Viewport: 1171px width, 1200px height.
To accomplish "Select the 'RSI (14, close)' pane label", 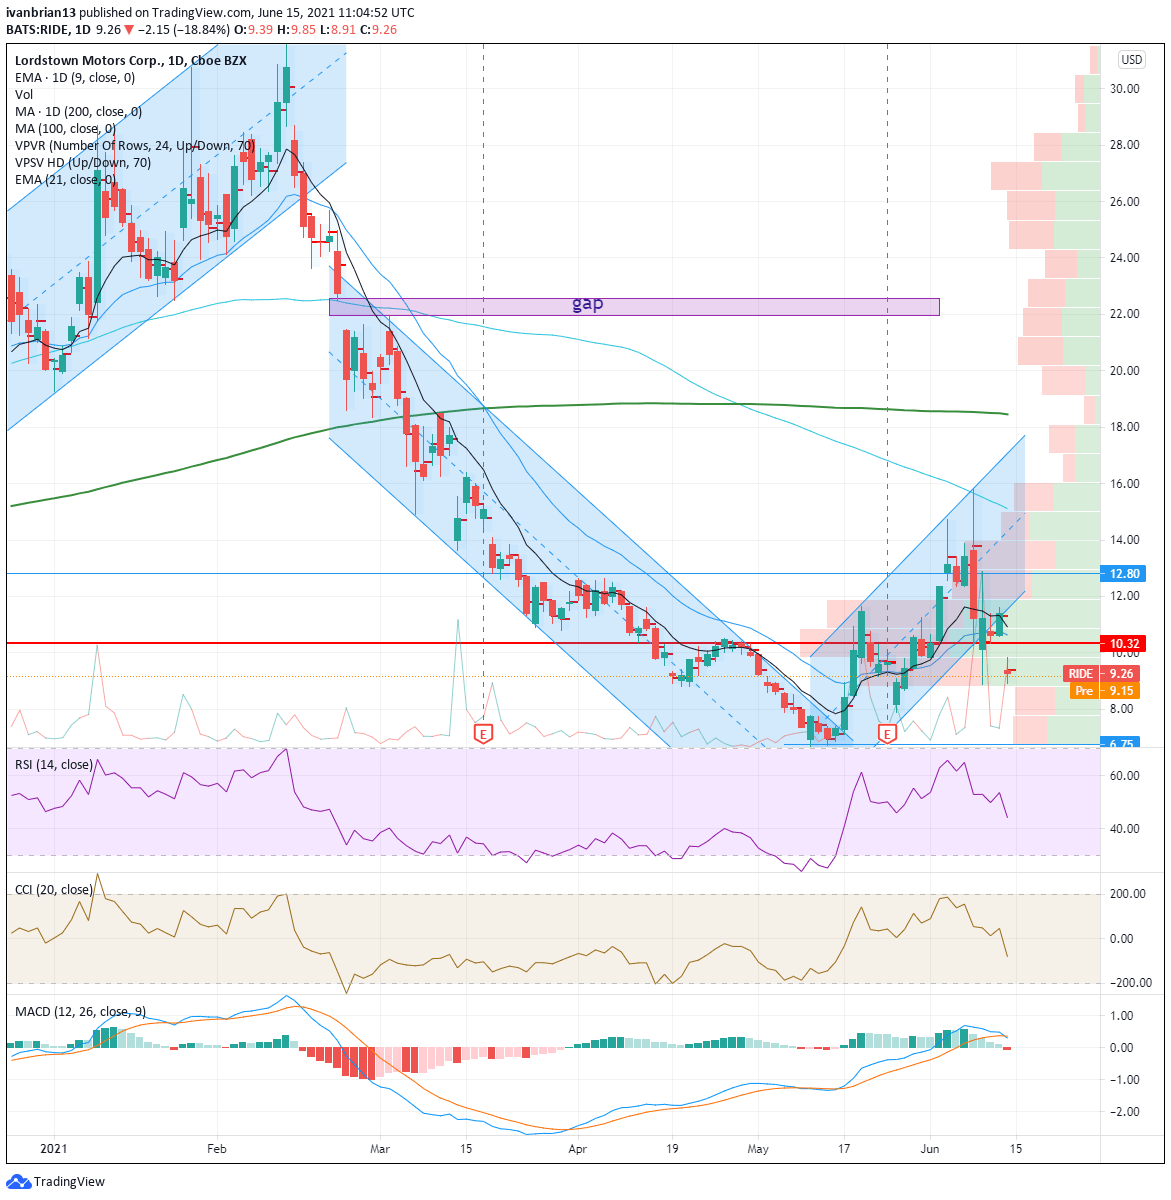I will click(54, 765).
